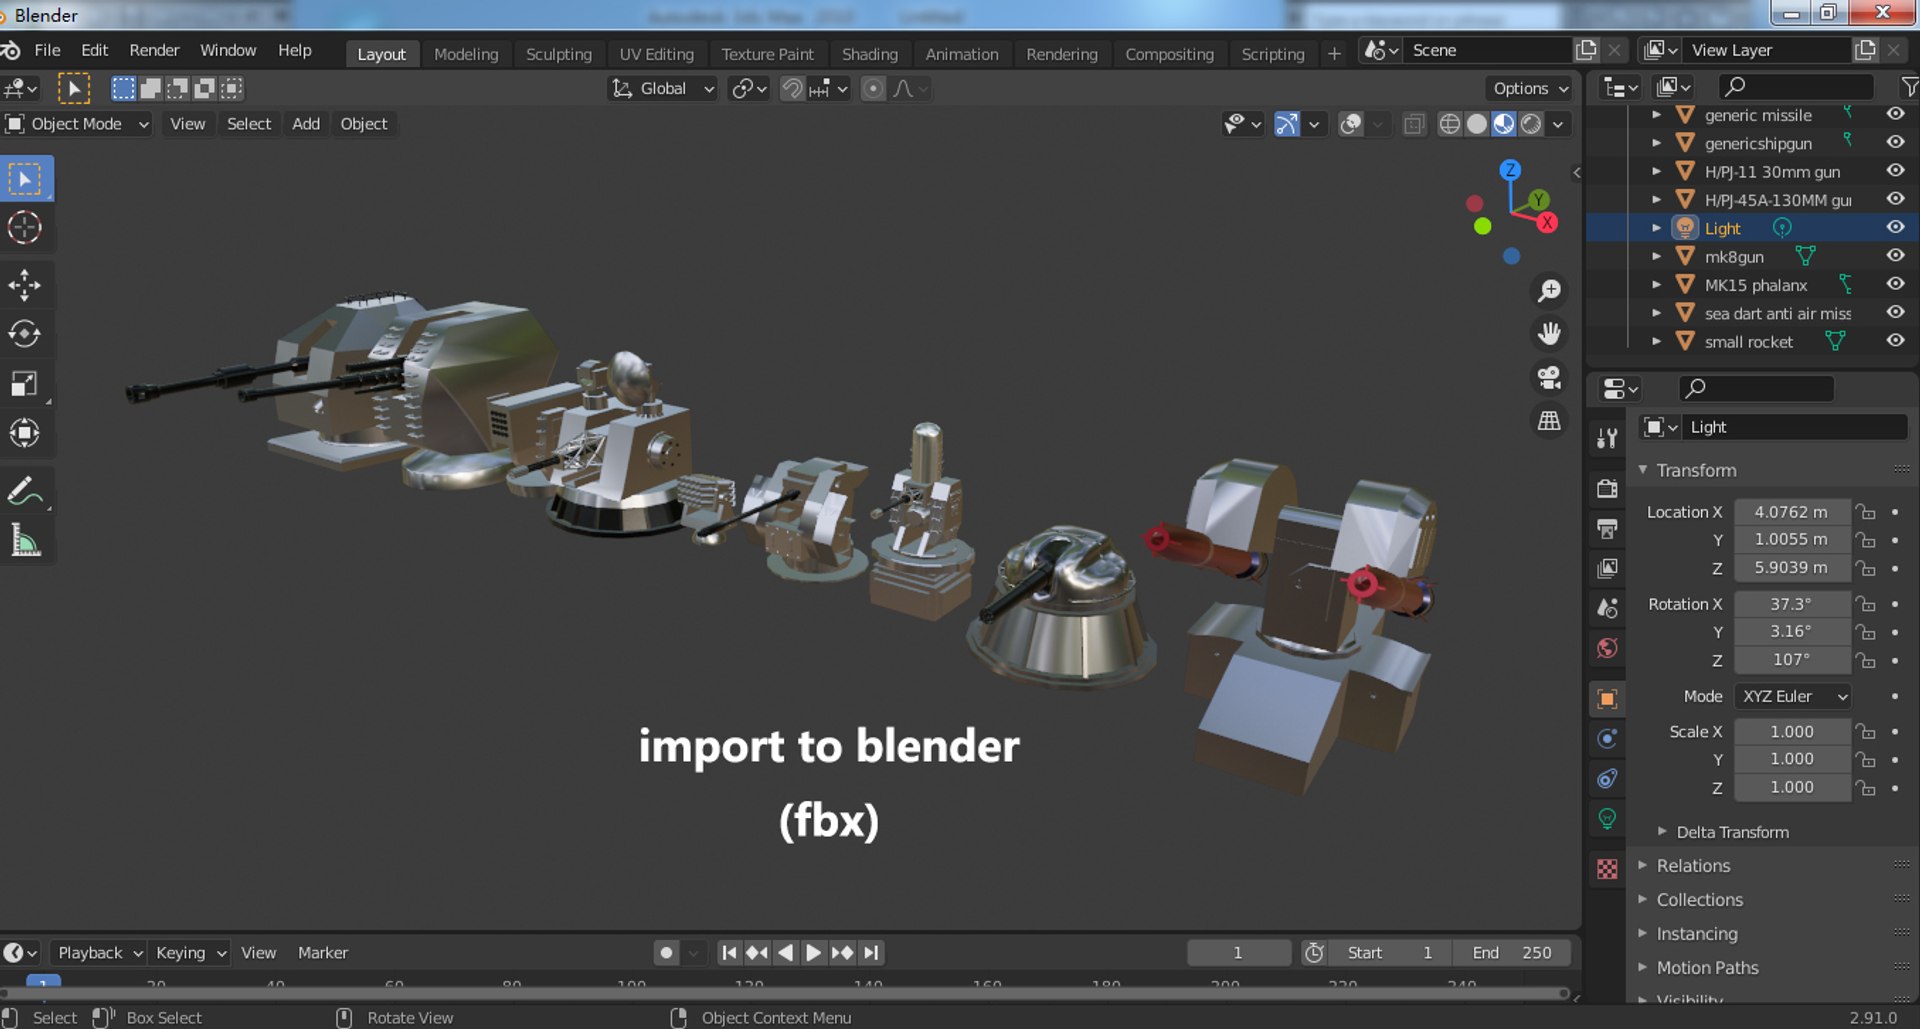Open the Playback menu button
The height and width of the screenshot is (1029, 1920).
pyautogui.click(x=99, y=953)
